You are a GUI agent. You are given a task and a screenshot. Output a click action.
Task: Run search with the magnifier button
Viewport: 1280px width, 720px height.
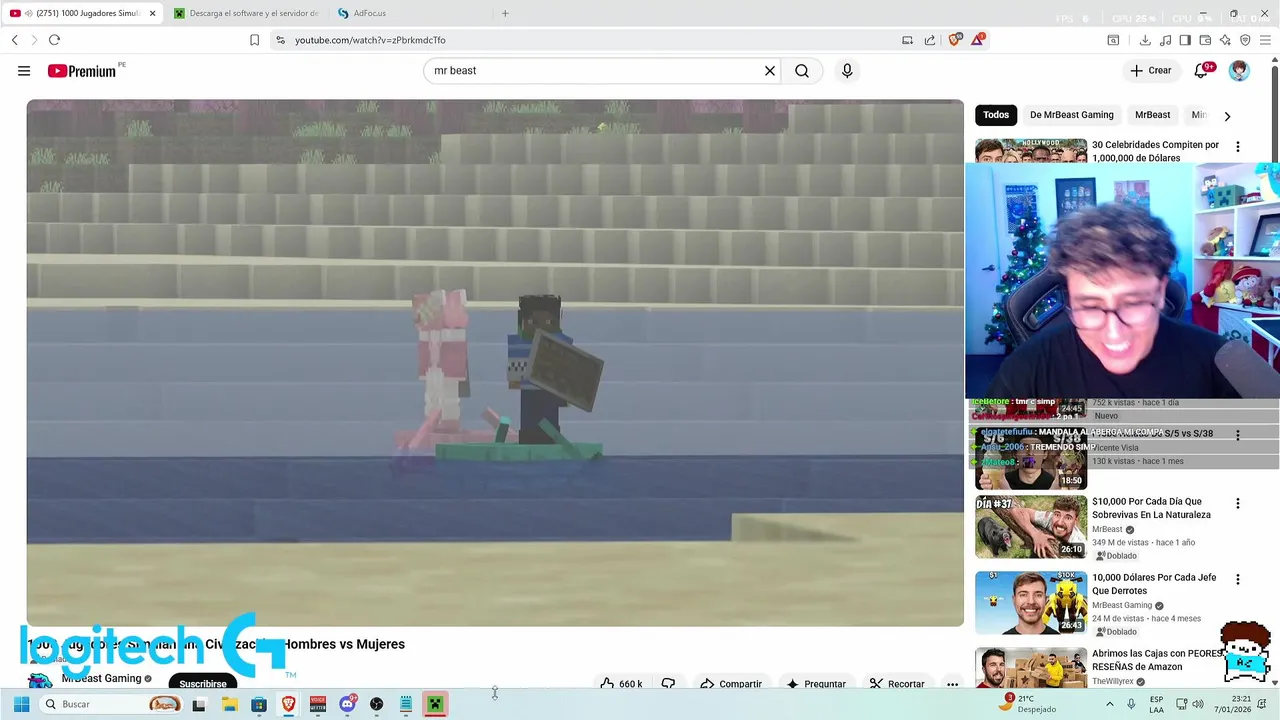click(x=802, y=71)
